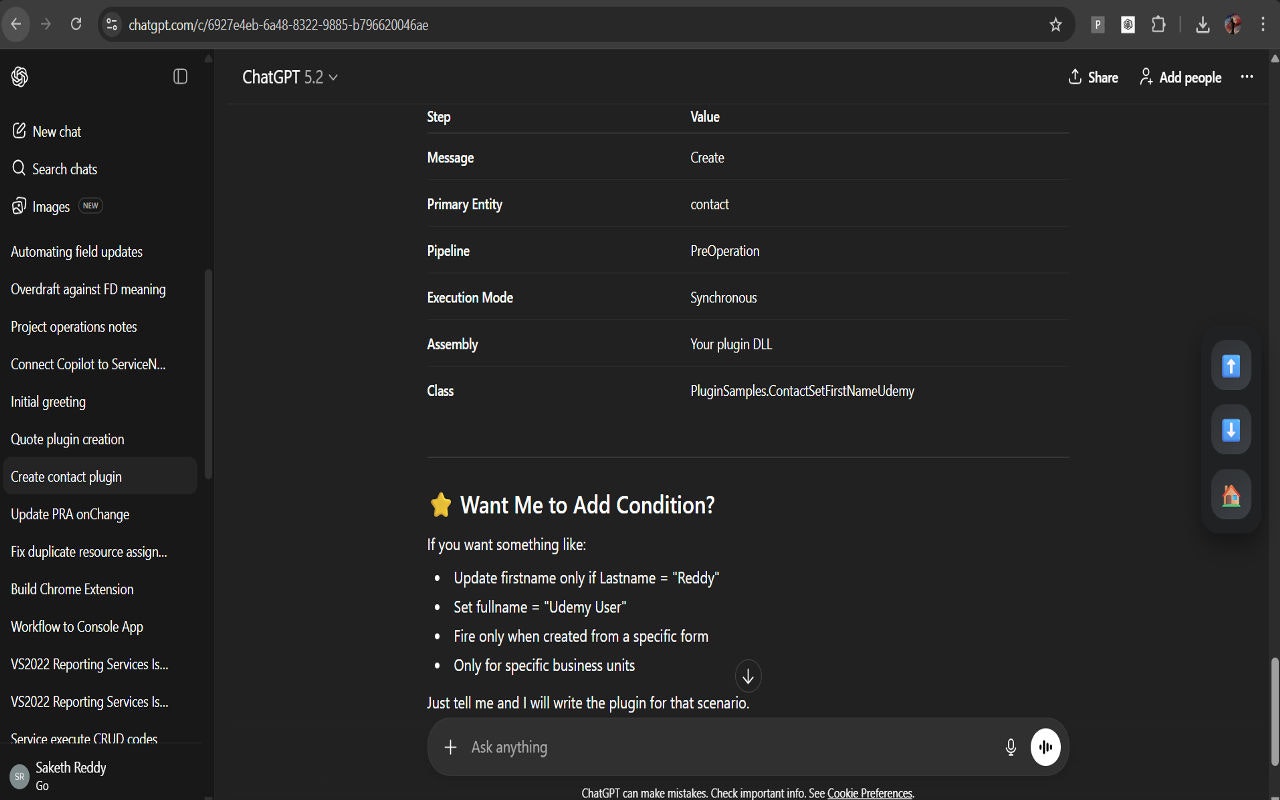The height and width of the screenshot is (800, 1280).
Task: Click the floating home icon button
Action: click(1230, 494)
